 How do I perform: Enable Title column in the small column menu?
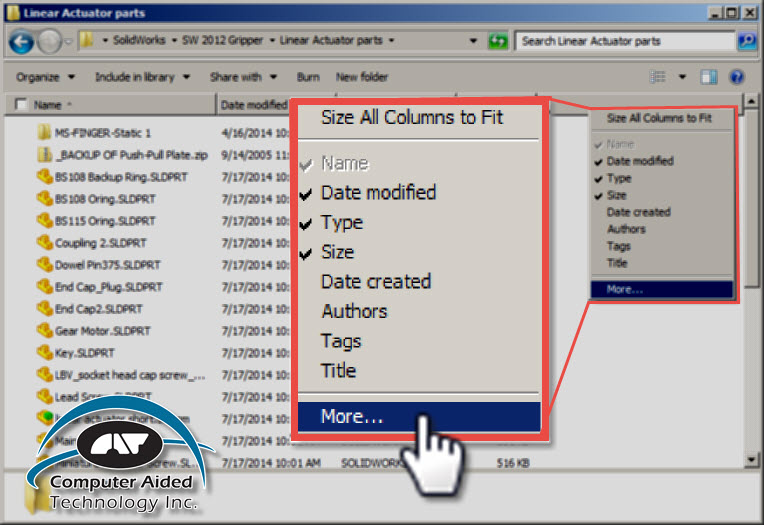coord(617,263)
